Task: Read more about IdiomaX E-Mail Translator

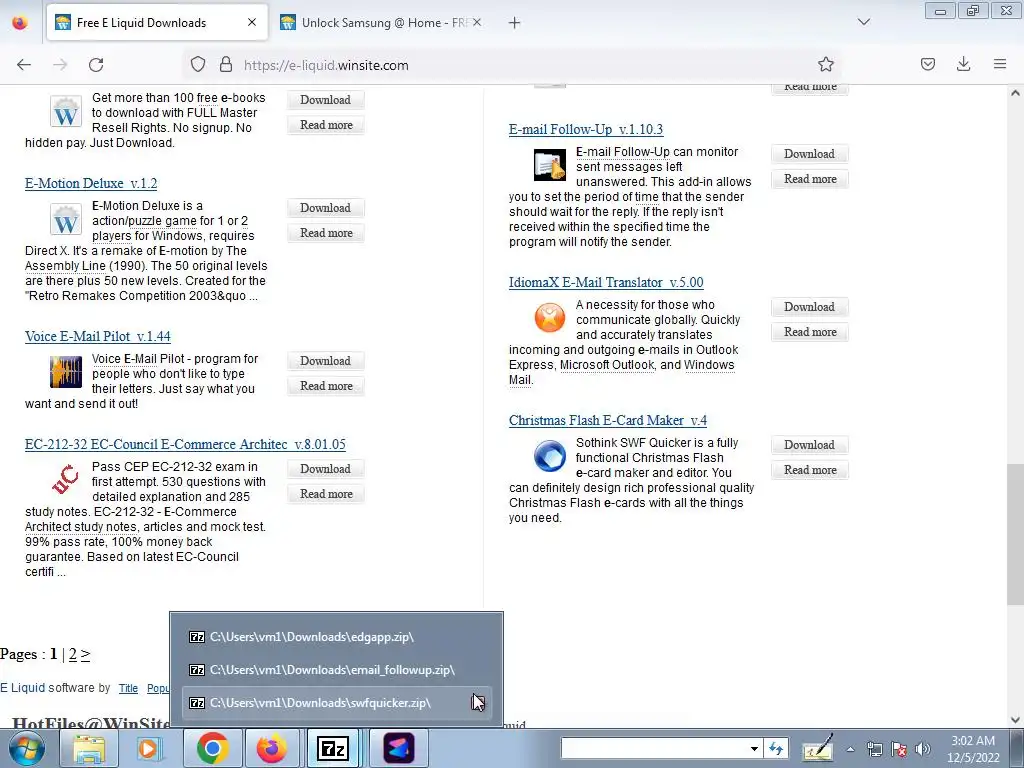Action: pos(809,332)
